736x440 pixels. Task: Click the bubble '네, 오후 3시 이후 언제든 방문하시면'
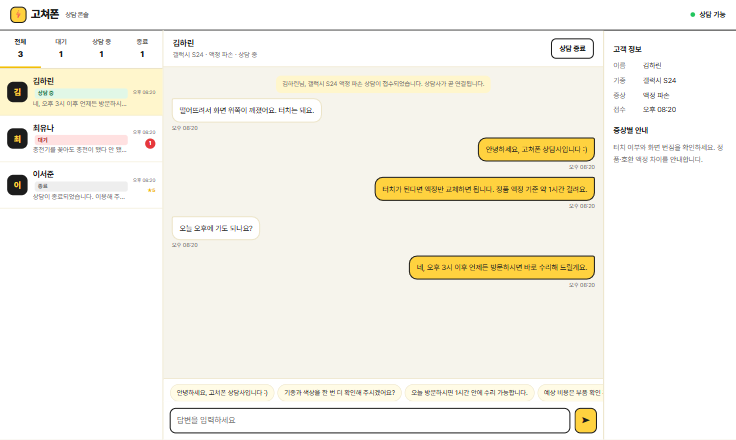(x=502, y=267)
